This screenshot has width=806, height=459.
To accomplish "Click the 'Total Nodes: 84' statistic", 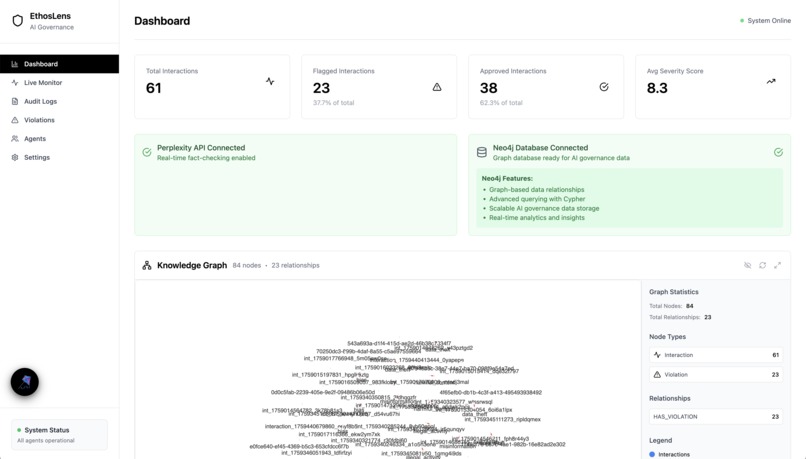I will (x=671, y=306).
